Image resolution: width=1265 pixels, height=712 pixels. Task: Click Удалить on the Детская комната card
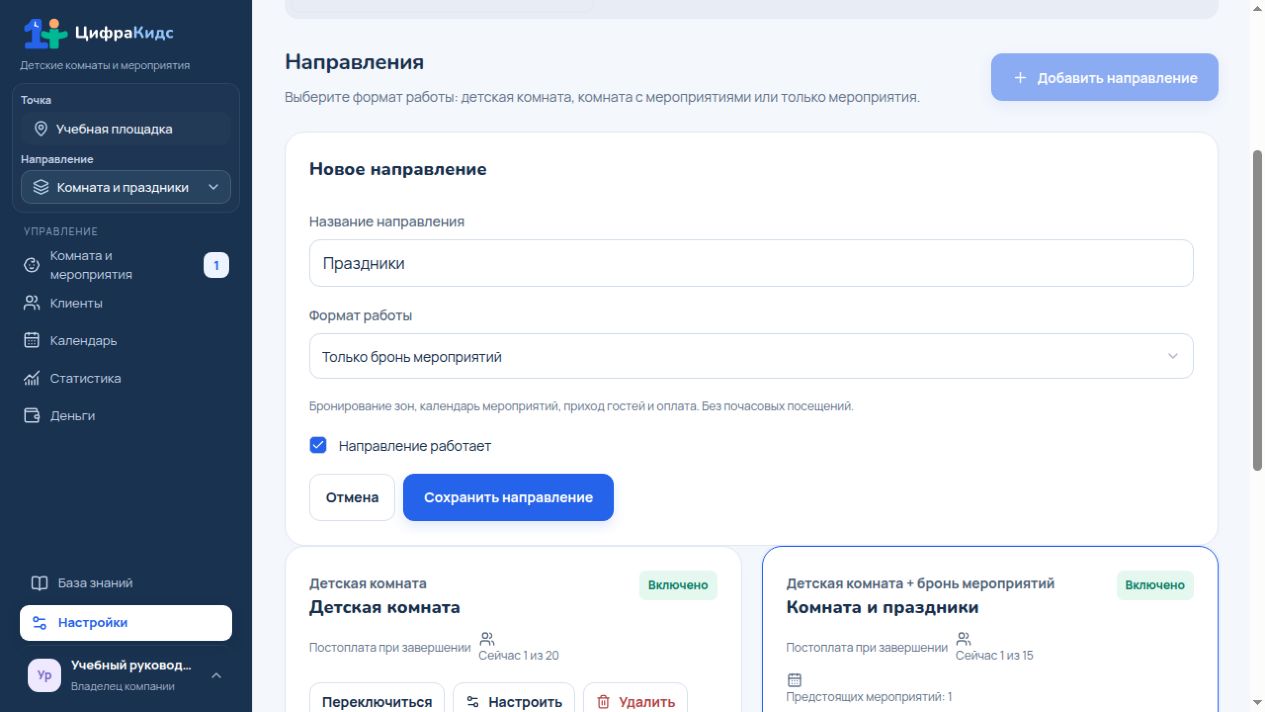tap(635, 701)
